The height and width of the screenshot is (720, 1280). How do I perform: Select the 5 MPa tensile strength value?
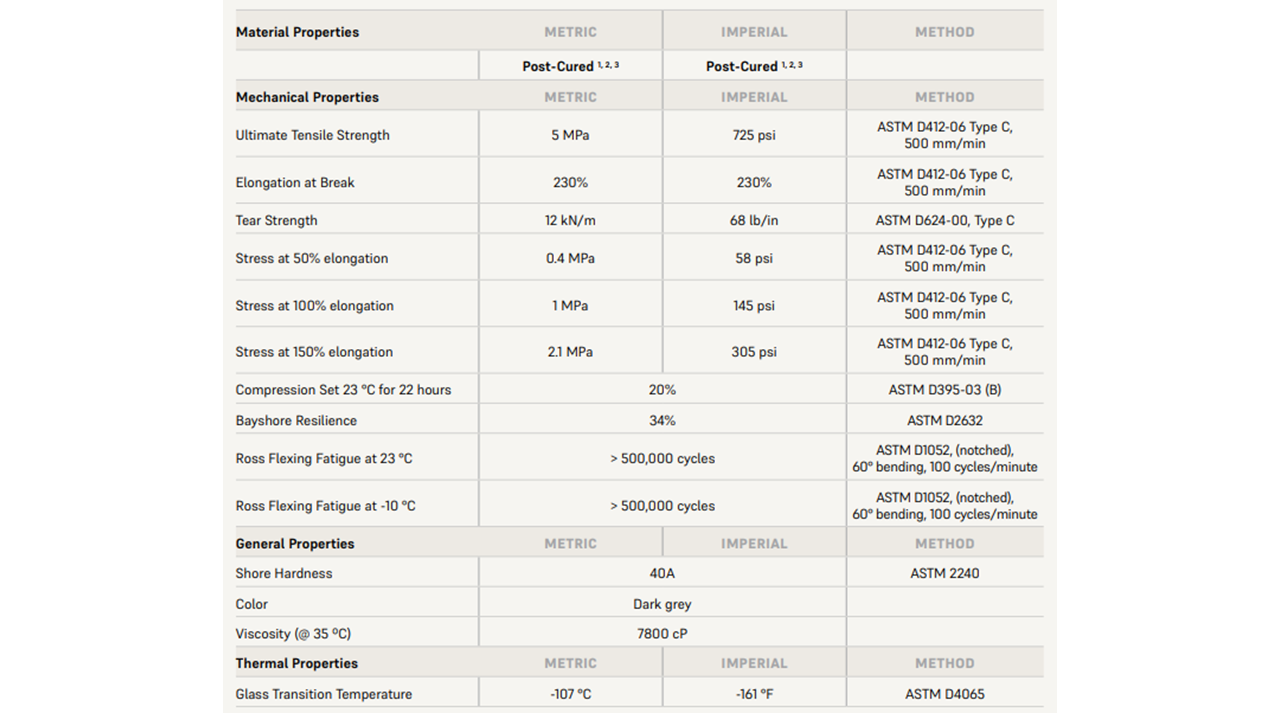(x=570, y=135)
